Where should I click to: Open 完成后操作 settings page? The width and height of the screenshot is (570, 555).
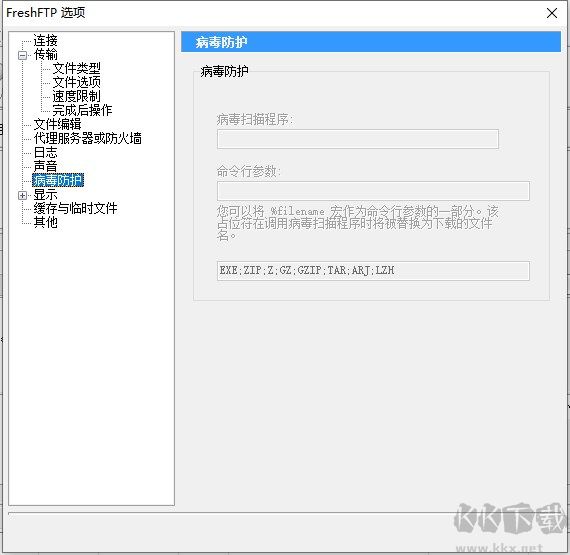coord(82,110)
